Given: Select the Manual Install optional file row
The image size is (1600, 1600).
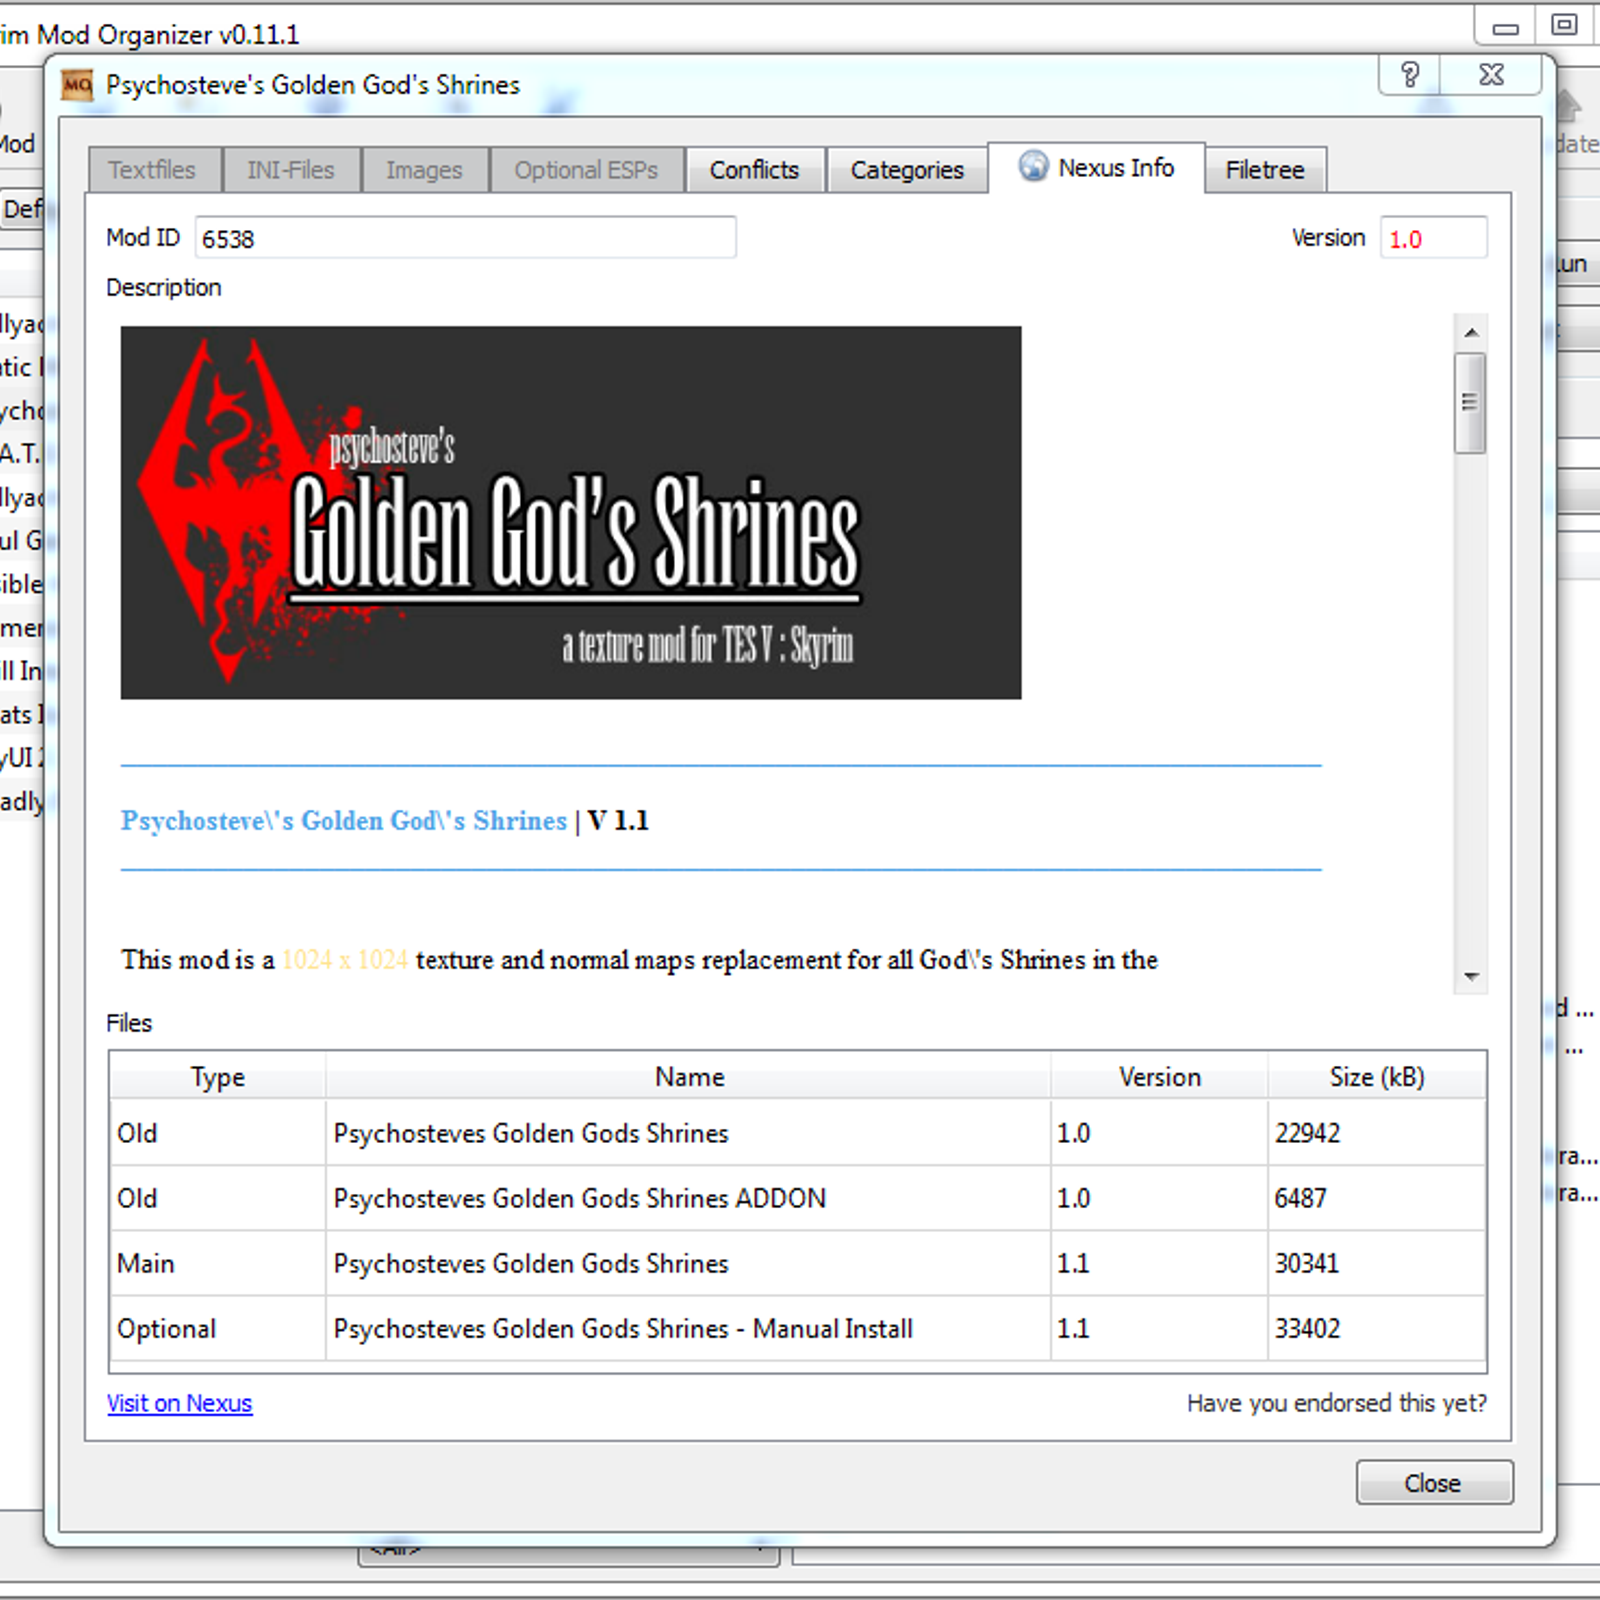Looking at the screenshot, I should [x=798, y=1328].
